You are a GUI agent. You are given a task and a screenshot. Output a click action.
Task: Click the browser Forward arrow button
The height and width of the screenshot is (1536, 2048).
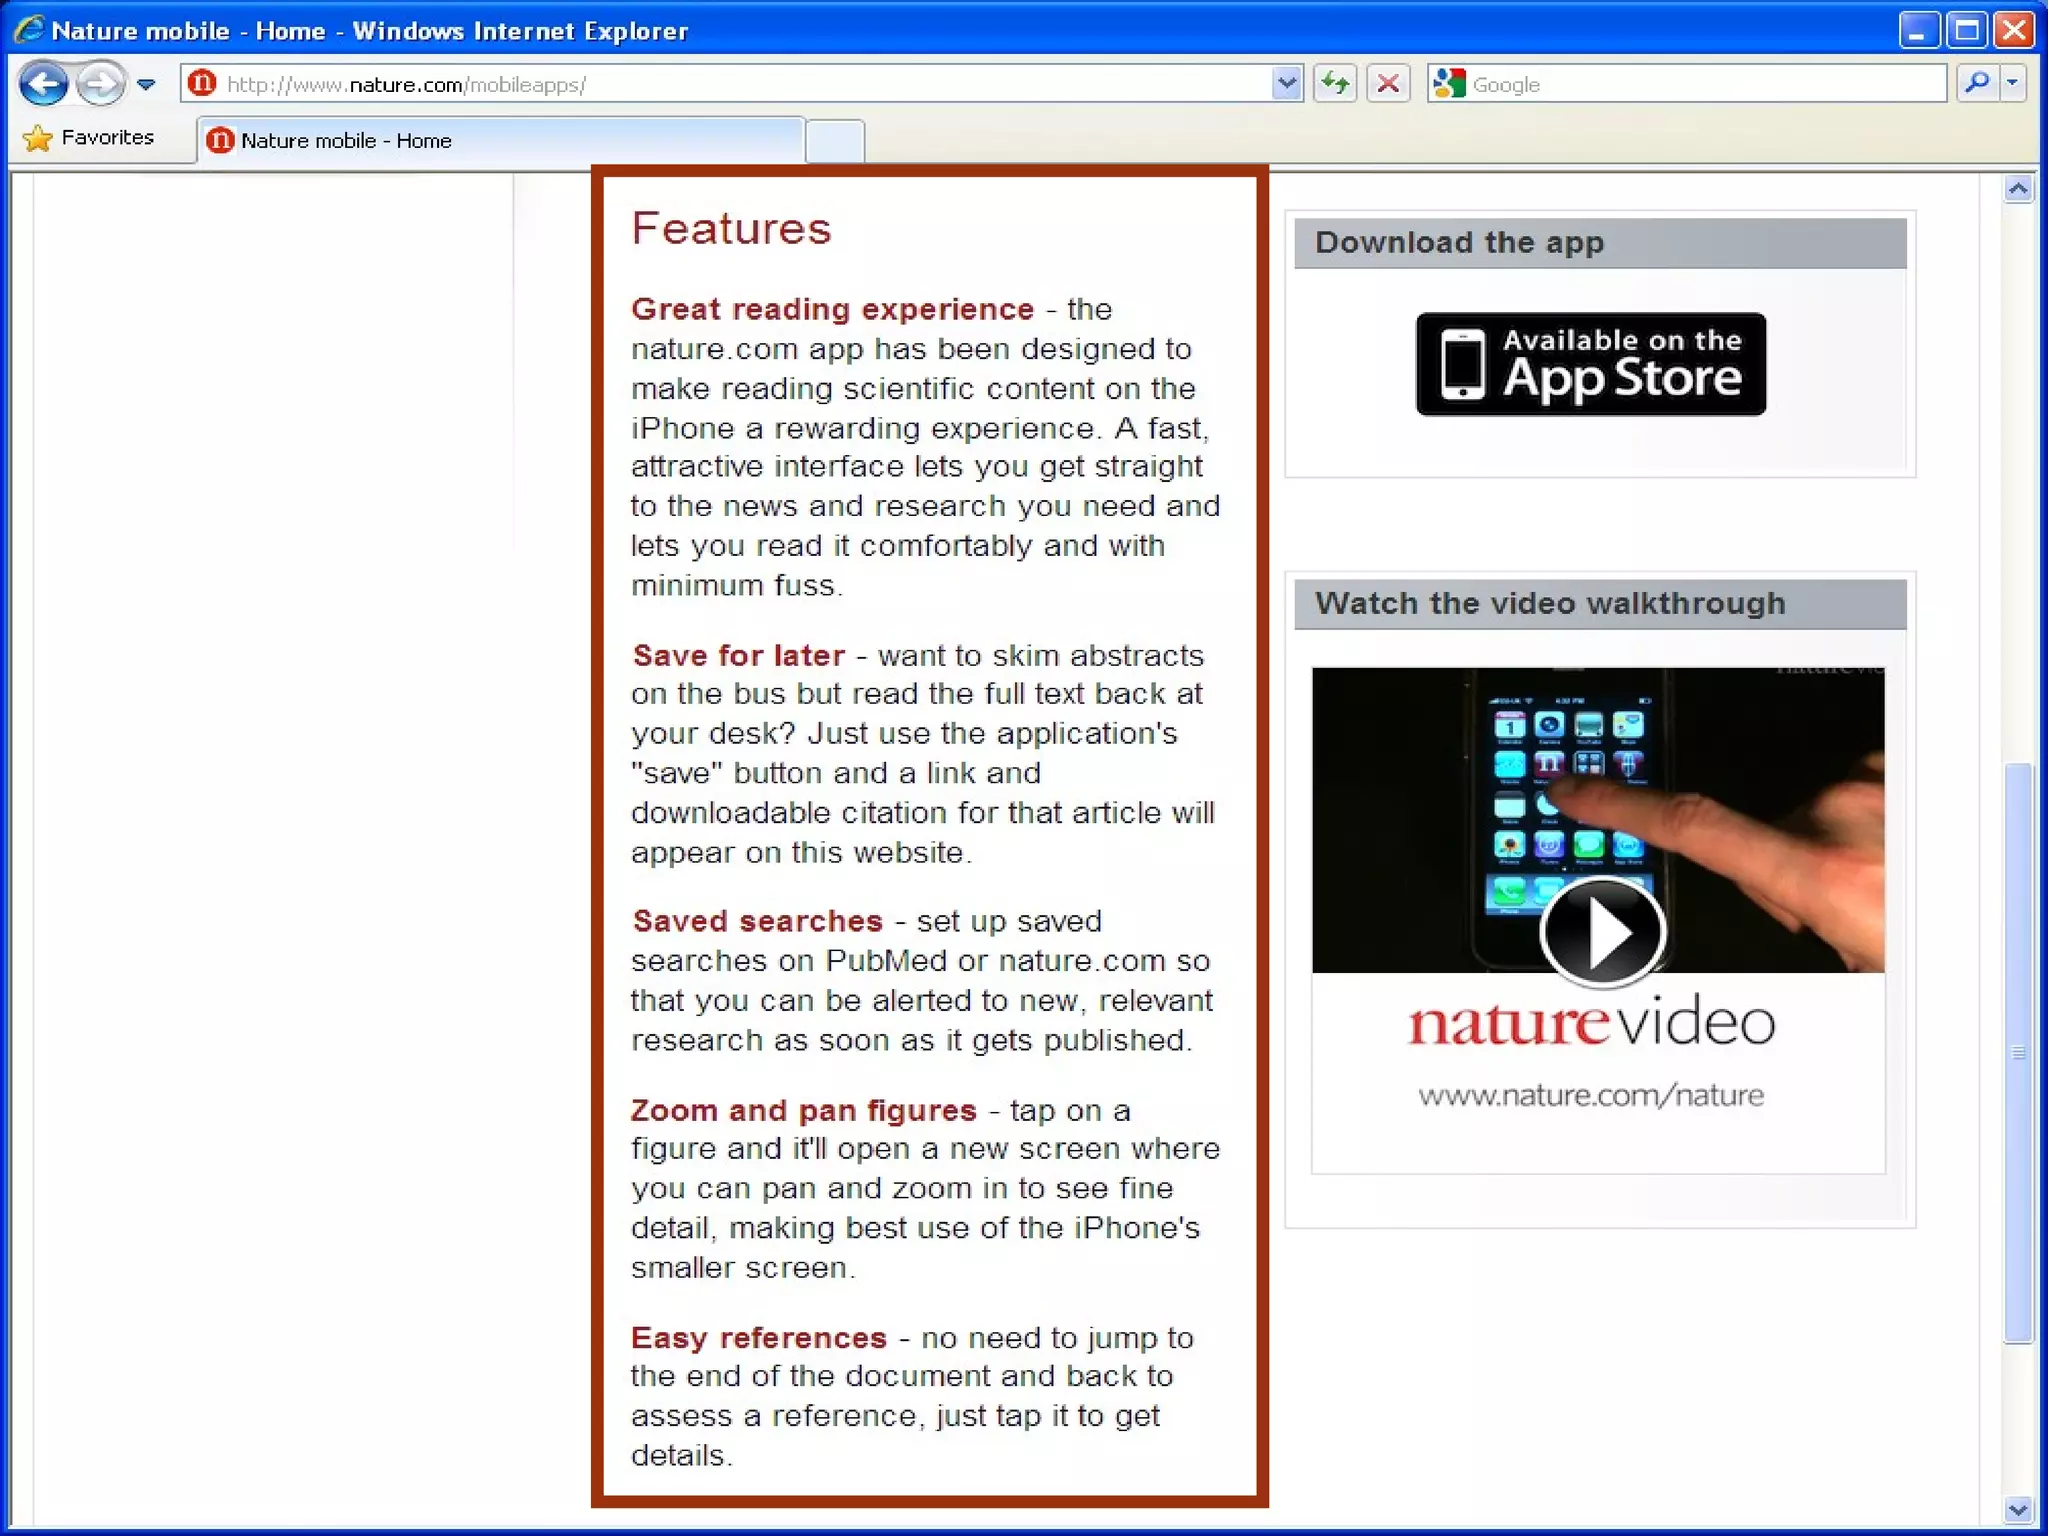99,84
